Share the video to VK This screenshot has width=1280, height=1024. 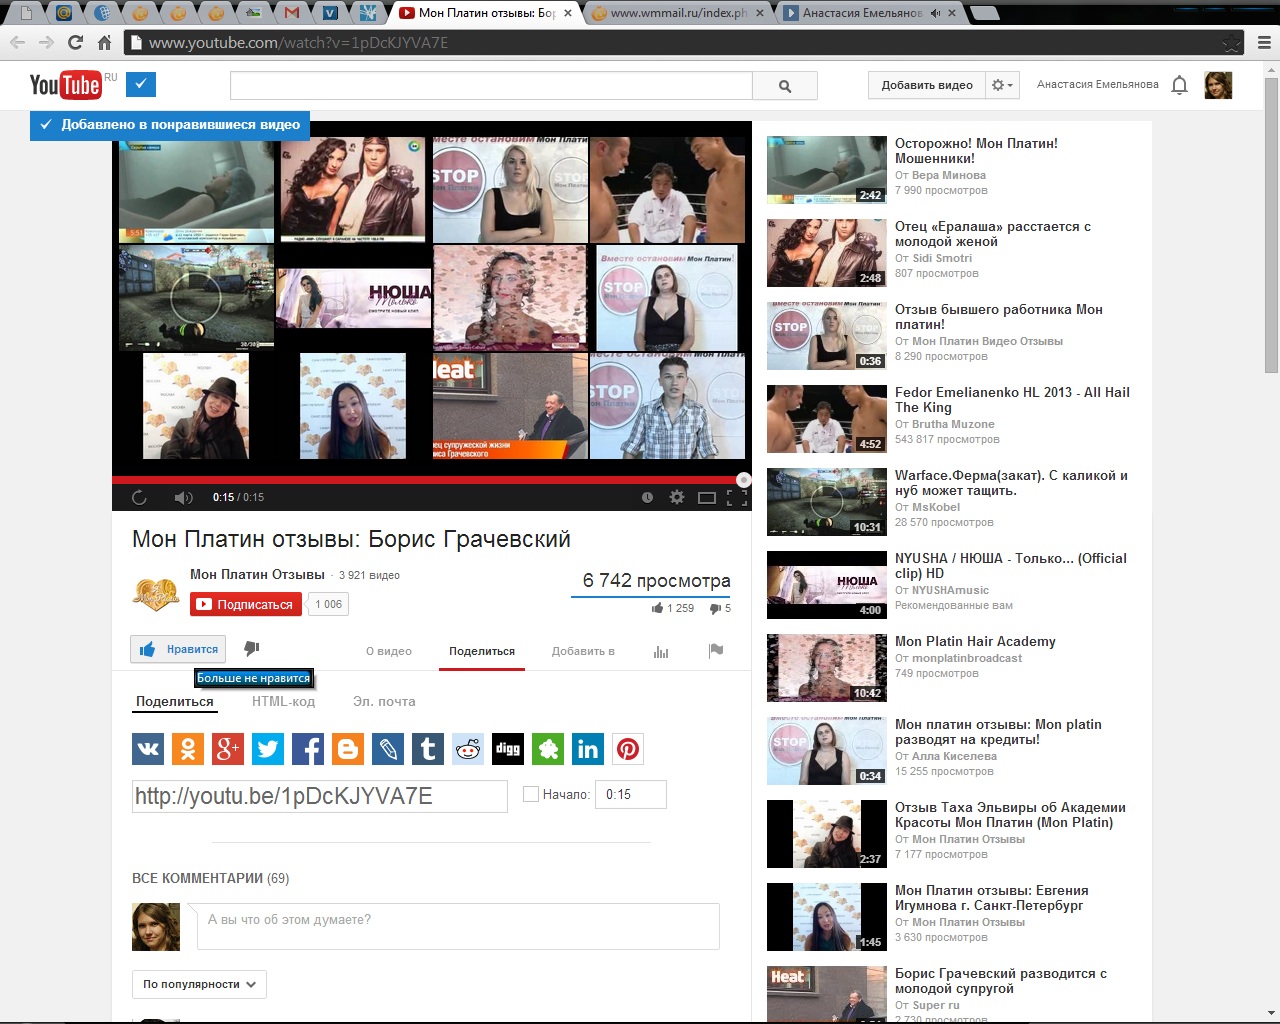(x=148, y=749)
